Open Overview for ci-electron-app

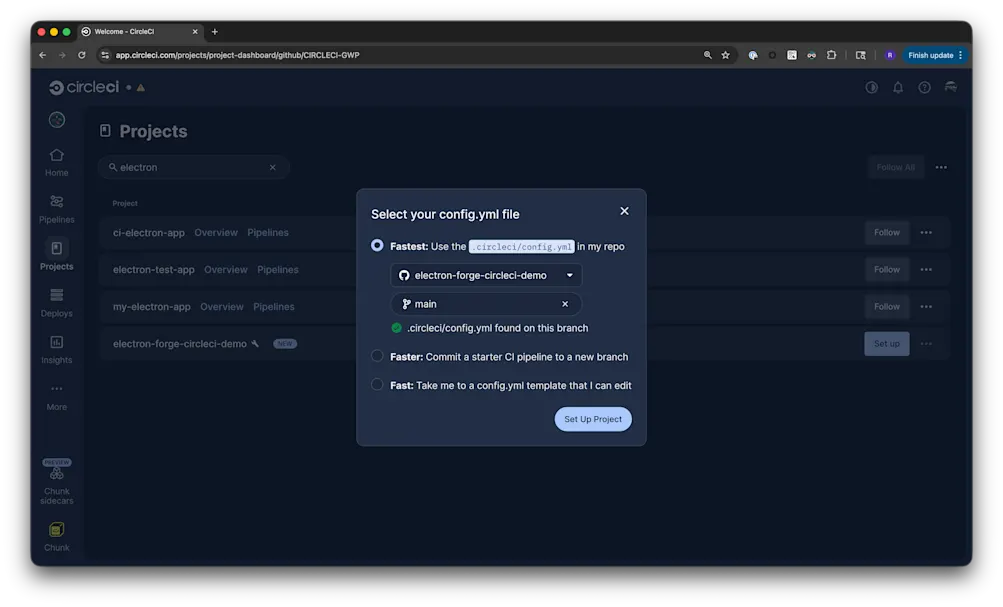coord(216,233)
